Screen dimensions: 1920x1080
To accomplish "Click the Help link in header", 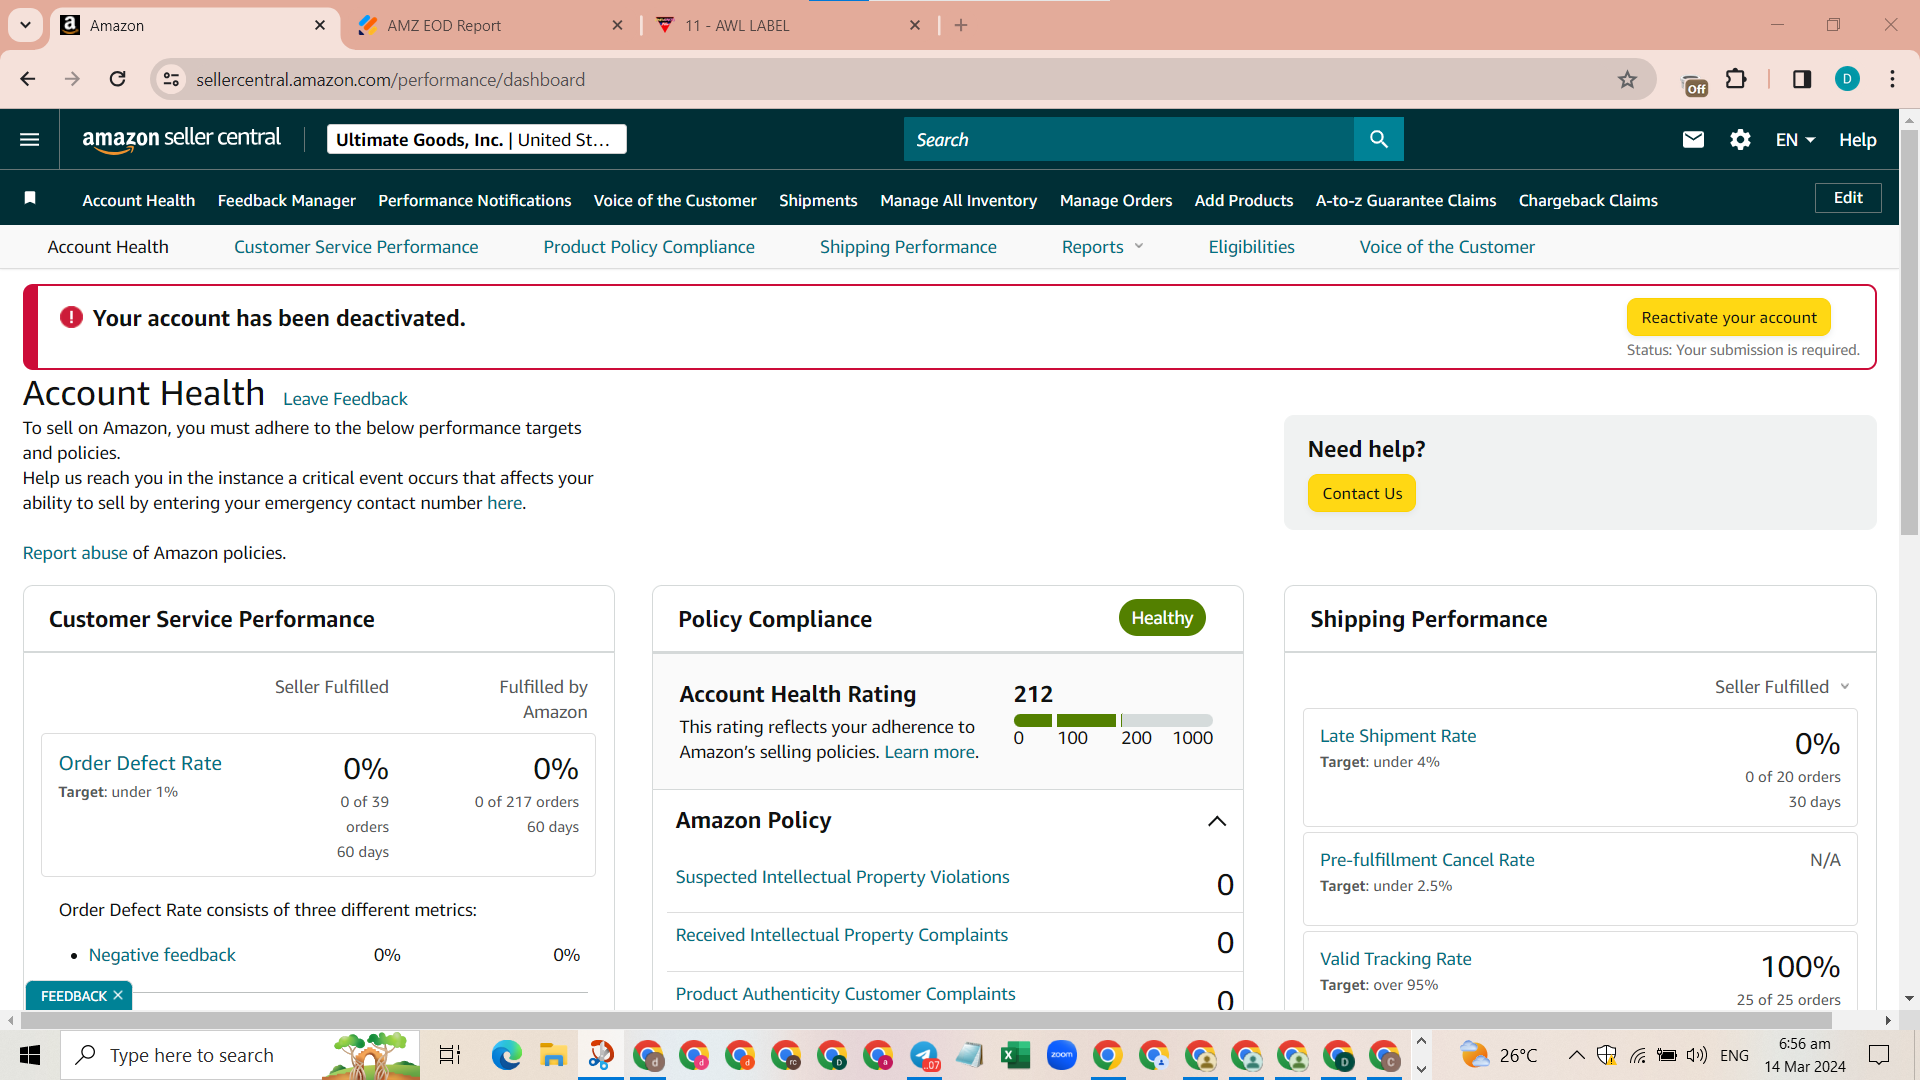I will point(1857,140).
